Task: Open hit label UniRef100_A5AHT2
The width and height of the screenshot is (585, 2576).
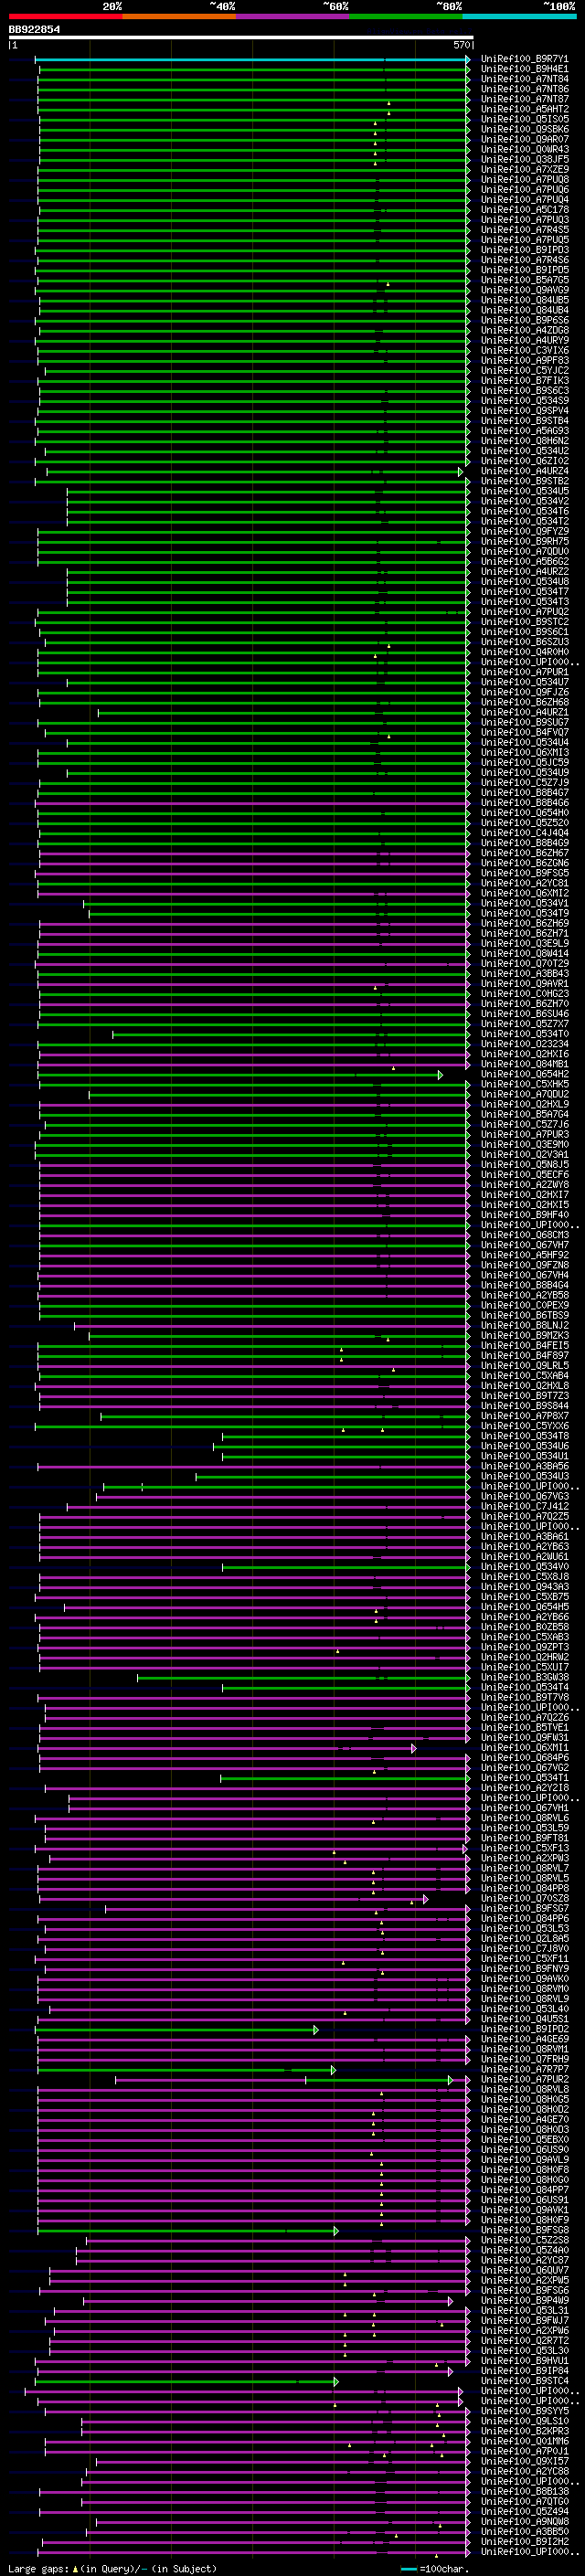Action: point(524,110)
